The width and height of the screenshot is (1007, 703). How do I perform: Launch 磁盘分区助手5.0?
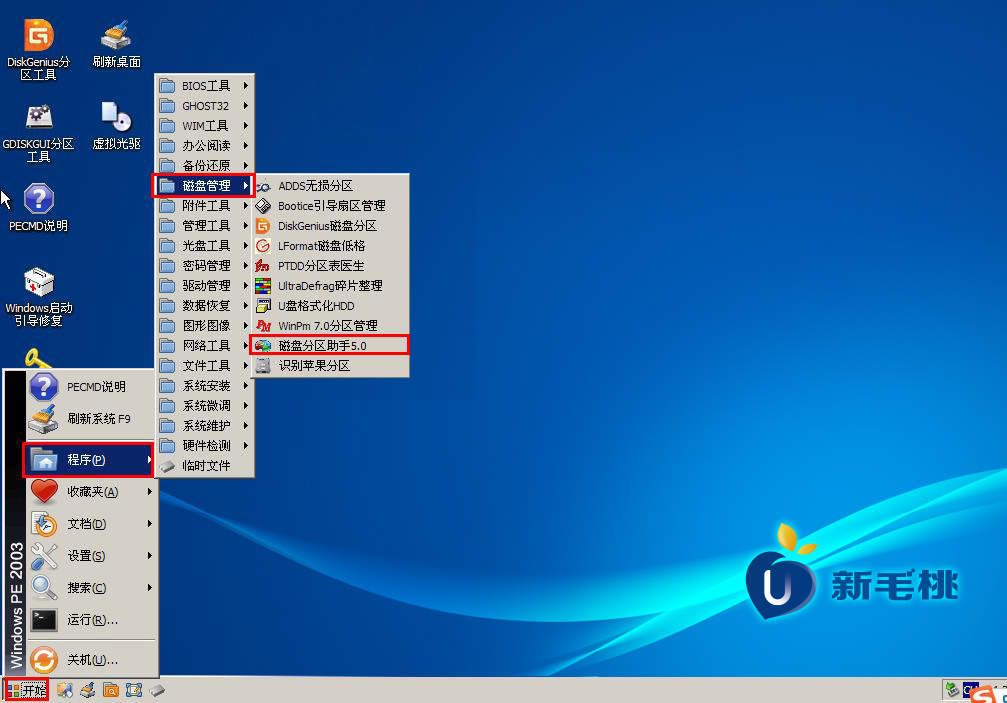[330, 345]
